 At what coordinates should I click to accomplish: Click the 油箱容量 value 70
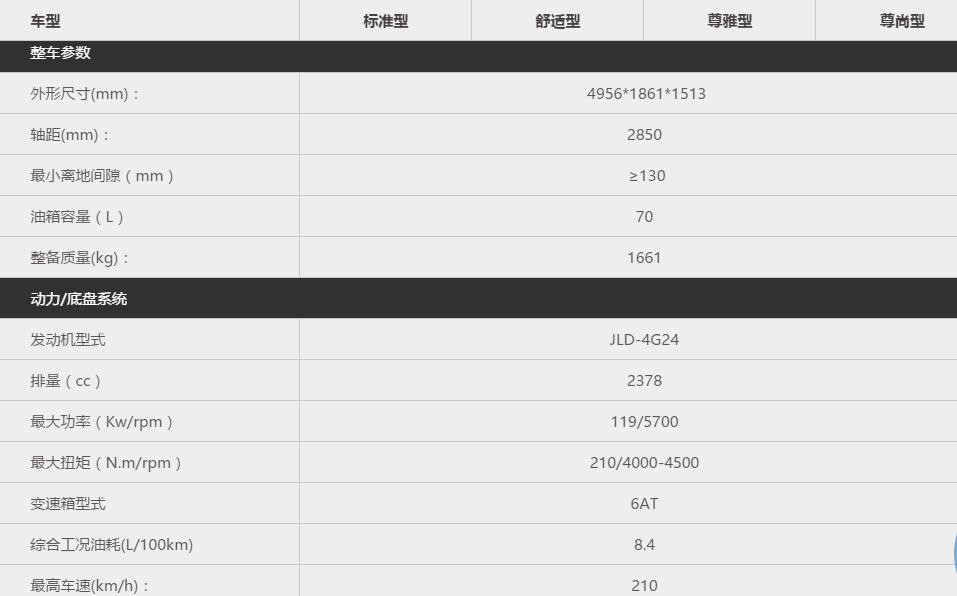[644, 217]
